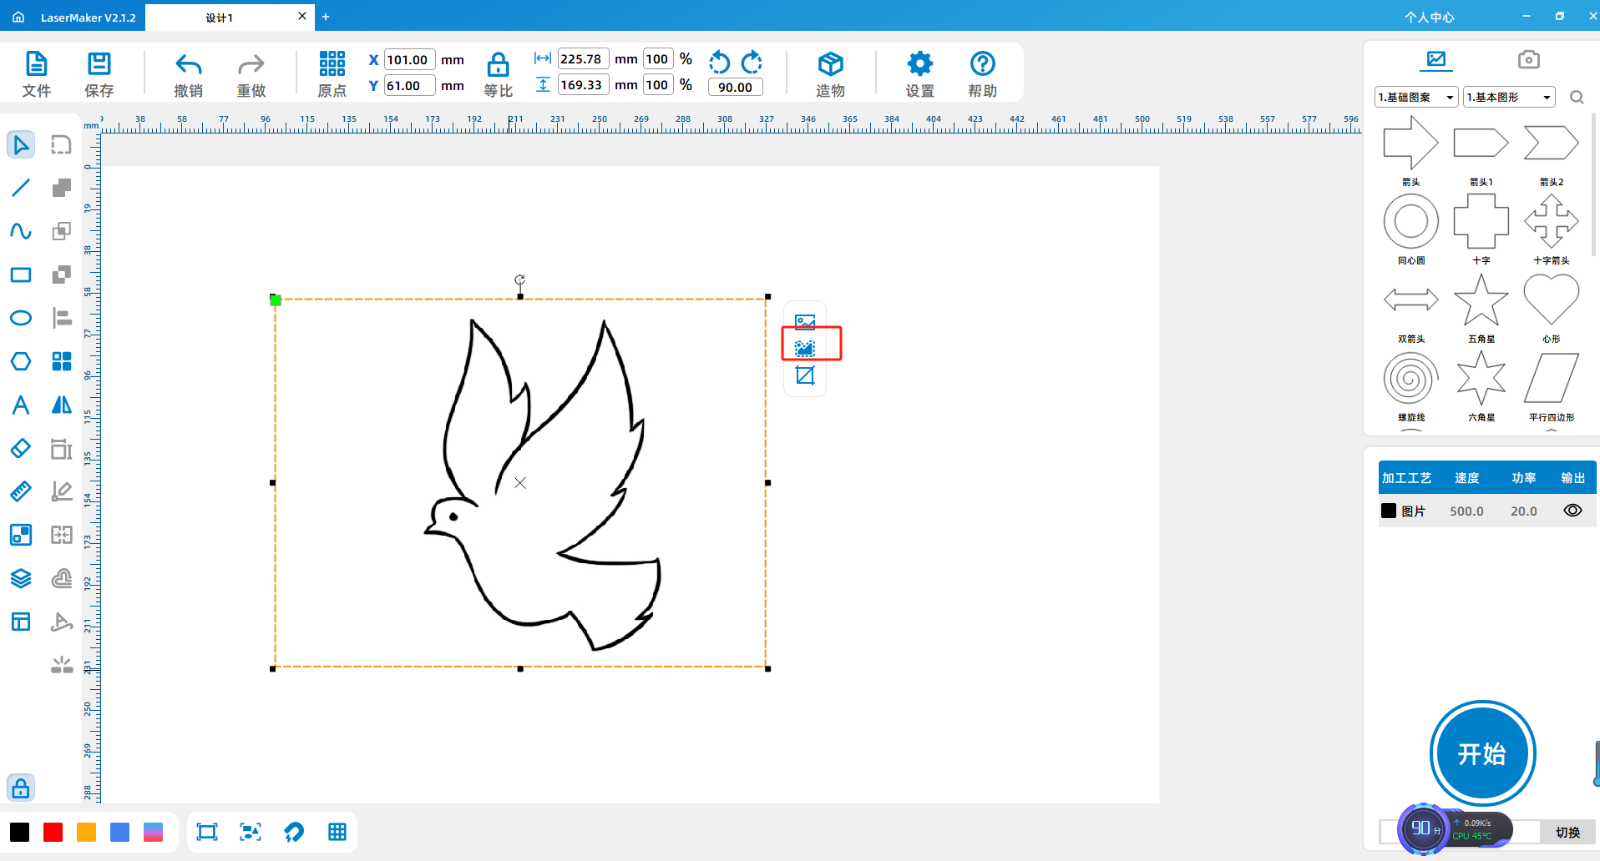Switch to the 设计1 tab

point(220,17)
